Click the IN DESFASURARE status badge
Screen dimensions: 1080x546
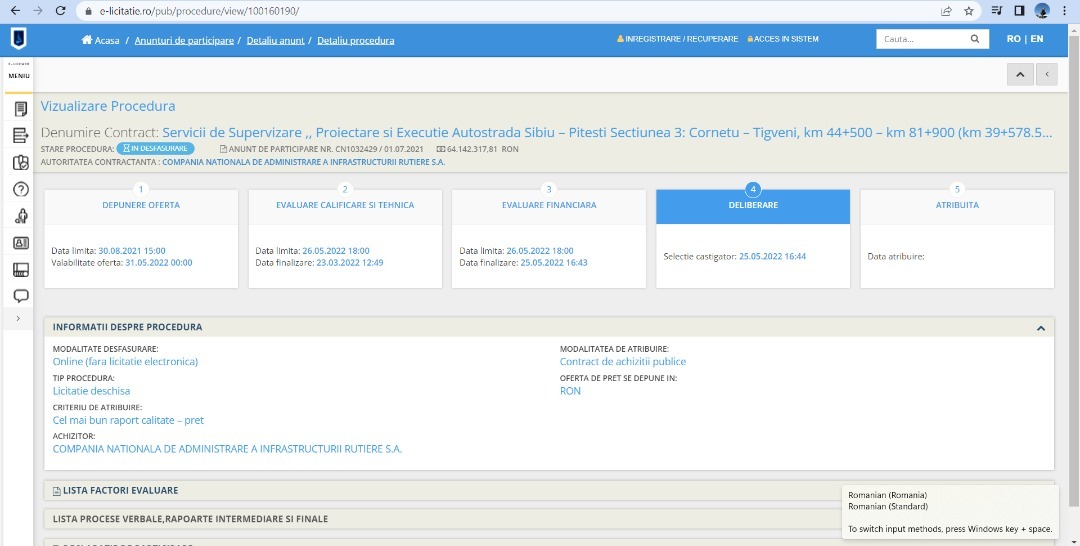click(x=156, y=148)
